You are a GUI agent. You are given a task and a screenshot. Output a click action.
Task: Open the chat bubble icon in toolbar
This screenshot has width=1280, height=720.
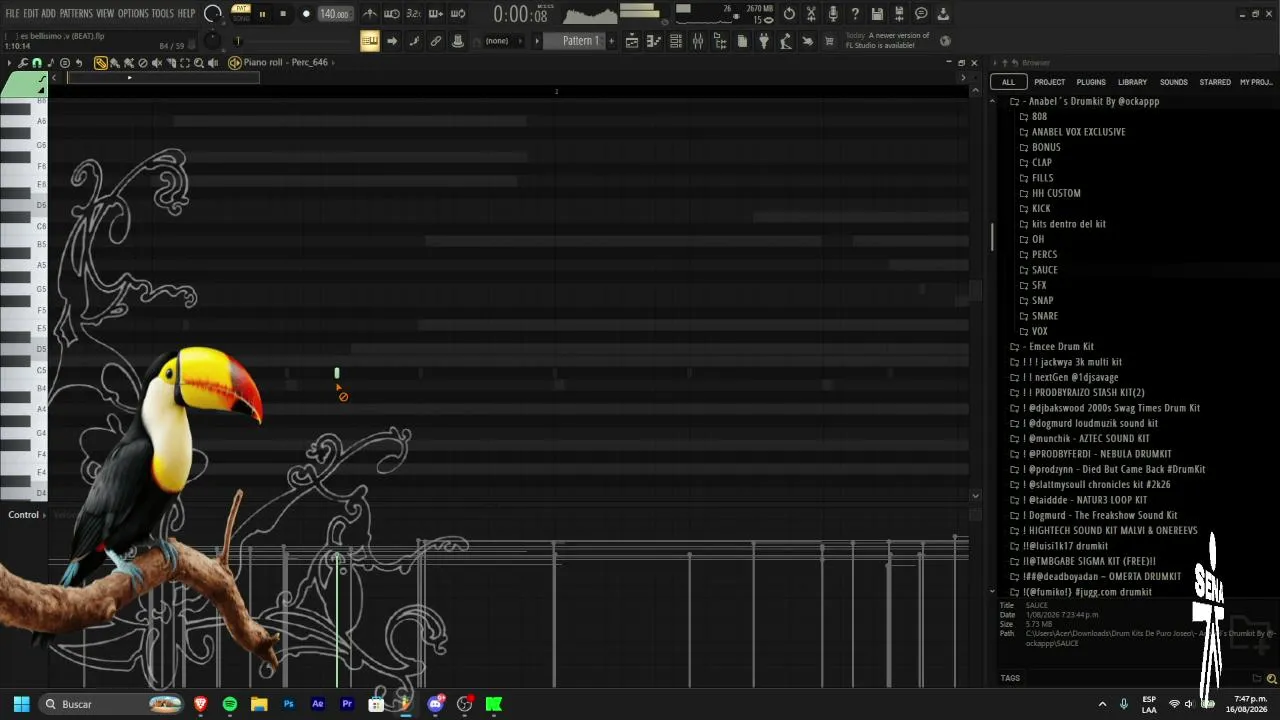921,14
